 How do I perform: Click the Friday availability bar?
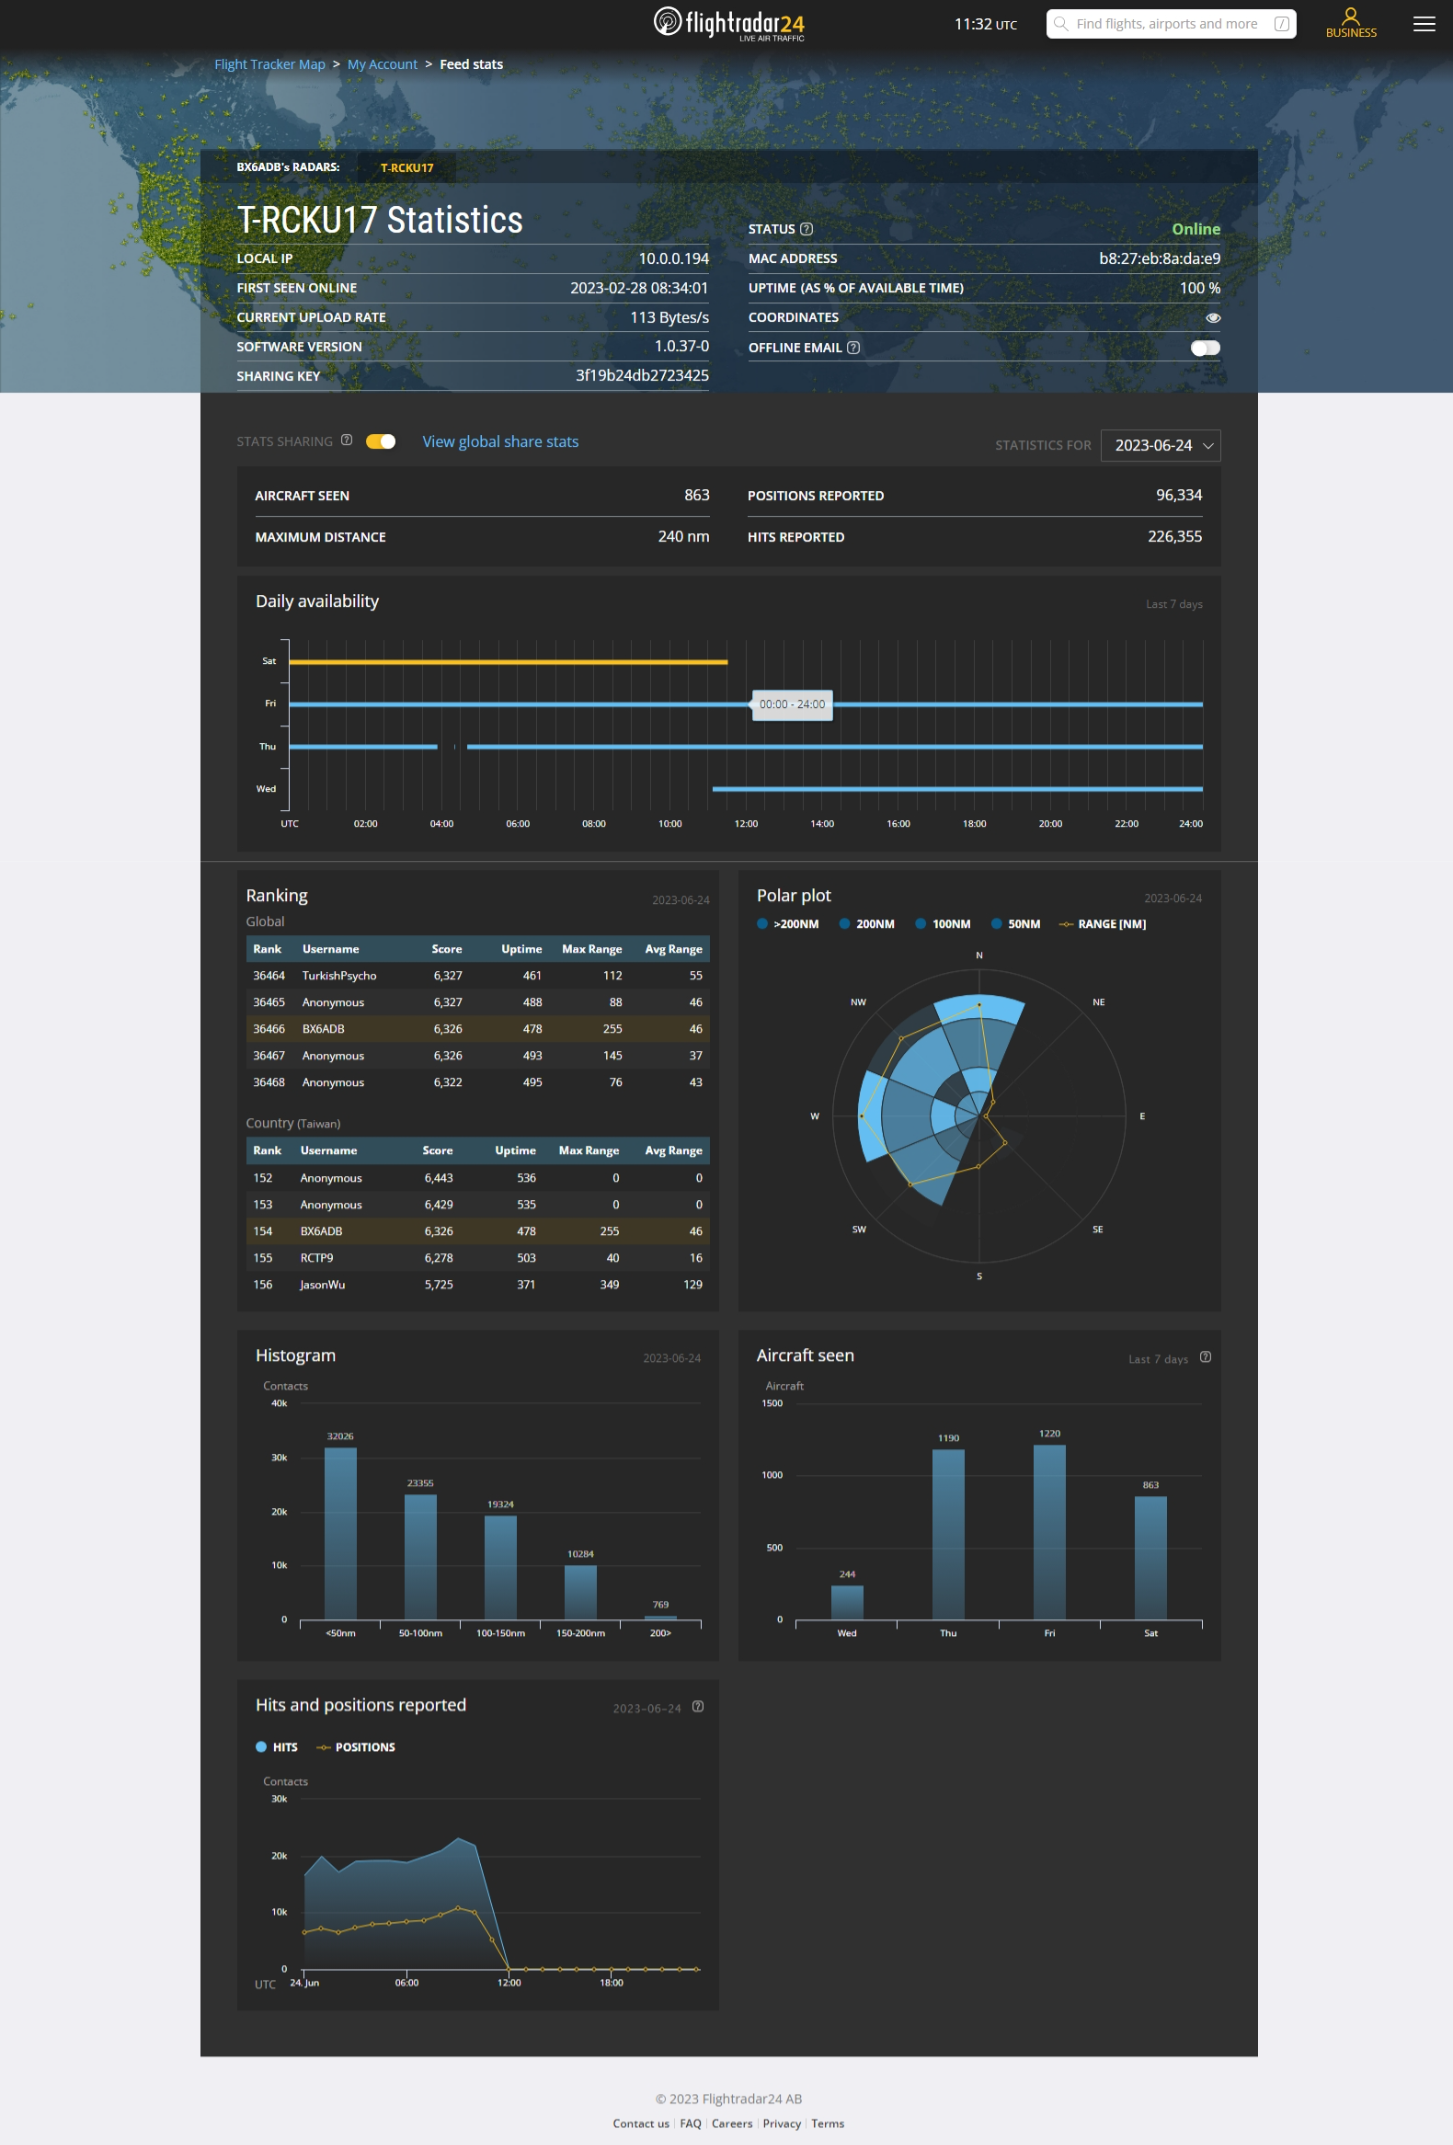pos(746,704)
